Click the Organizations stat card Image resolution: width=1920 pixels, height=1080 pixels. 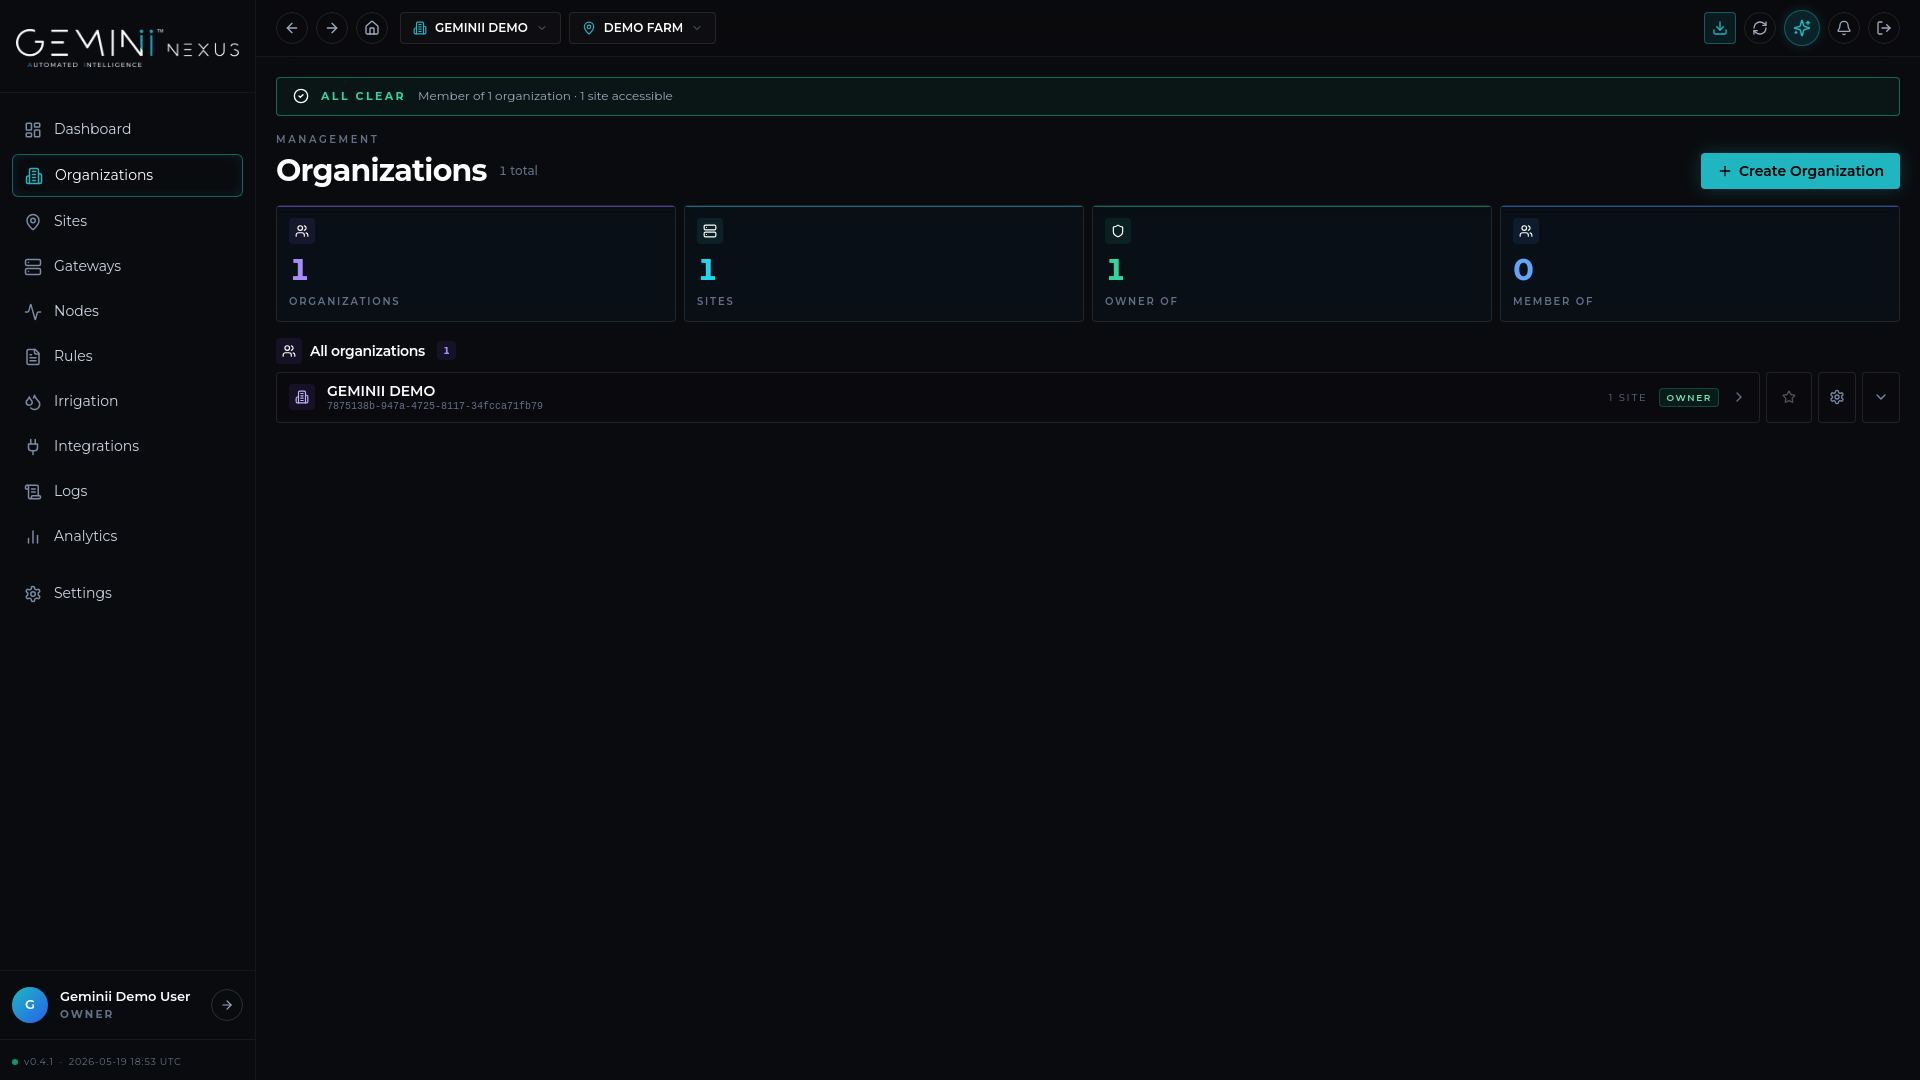pos(476,264)
